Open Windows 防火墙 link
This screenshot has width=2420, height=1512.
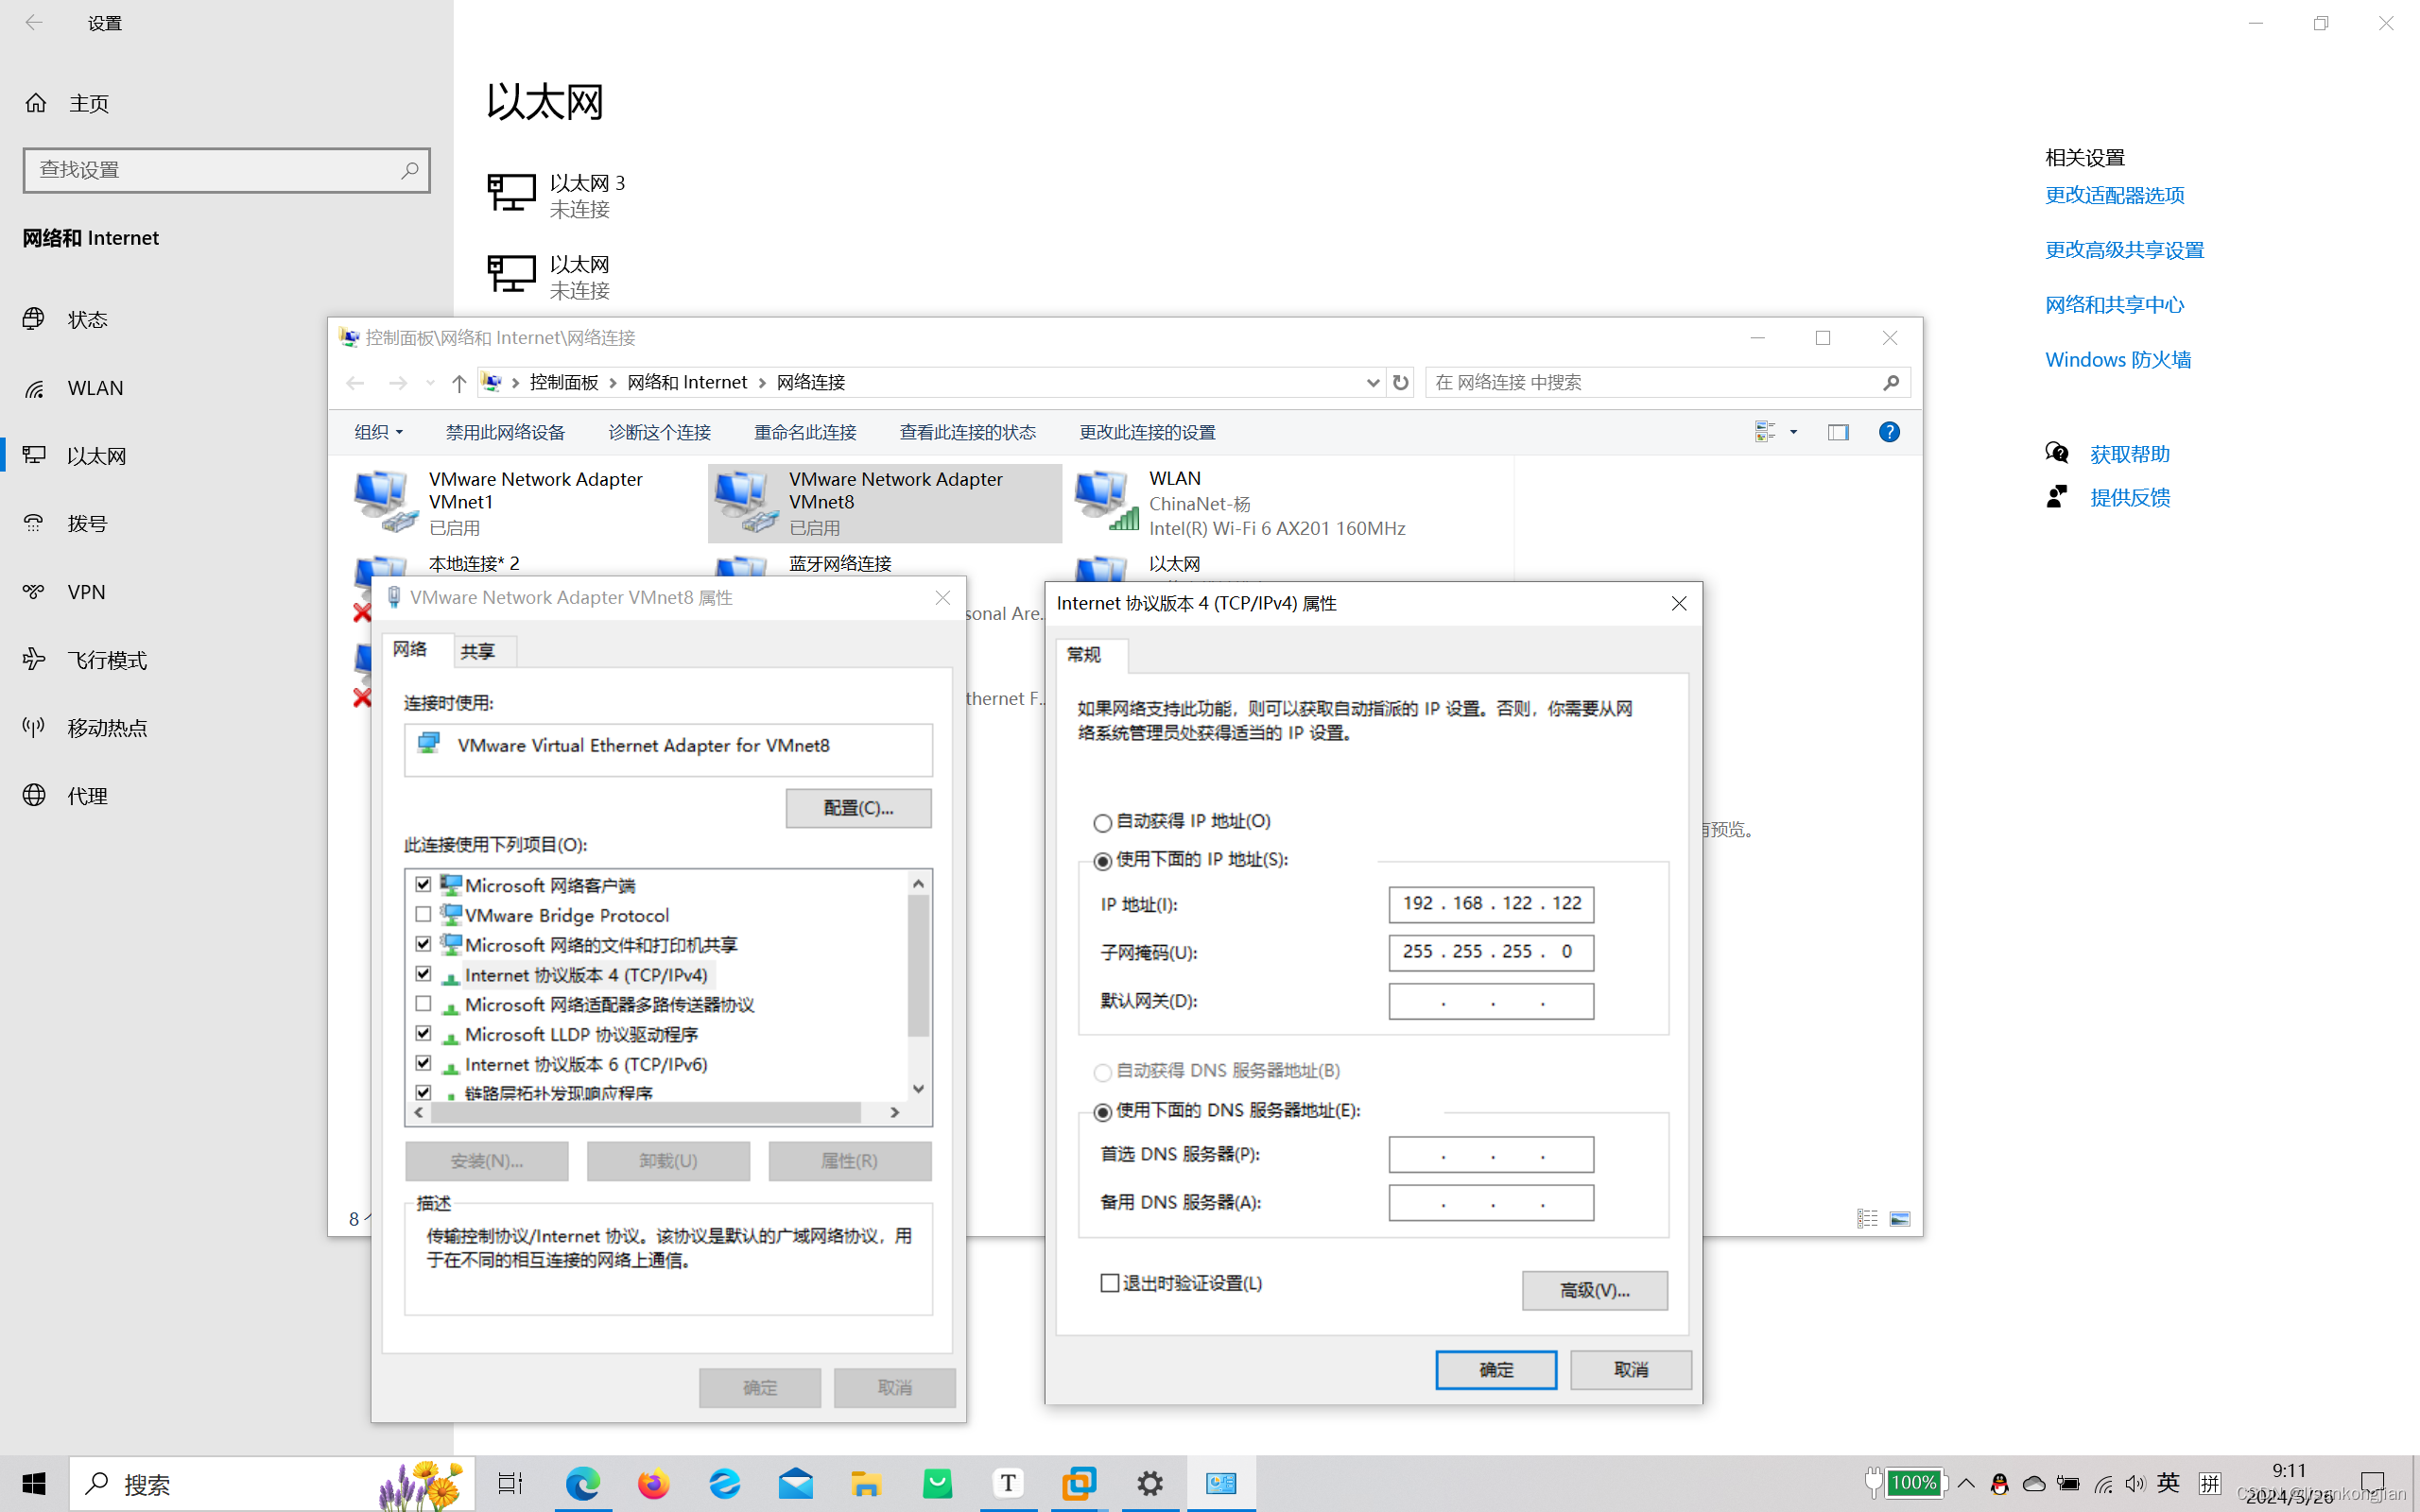2118,360
